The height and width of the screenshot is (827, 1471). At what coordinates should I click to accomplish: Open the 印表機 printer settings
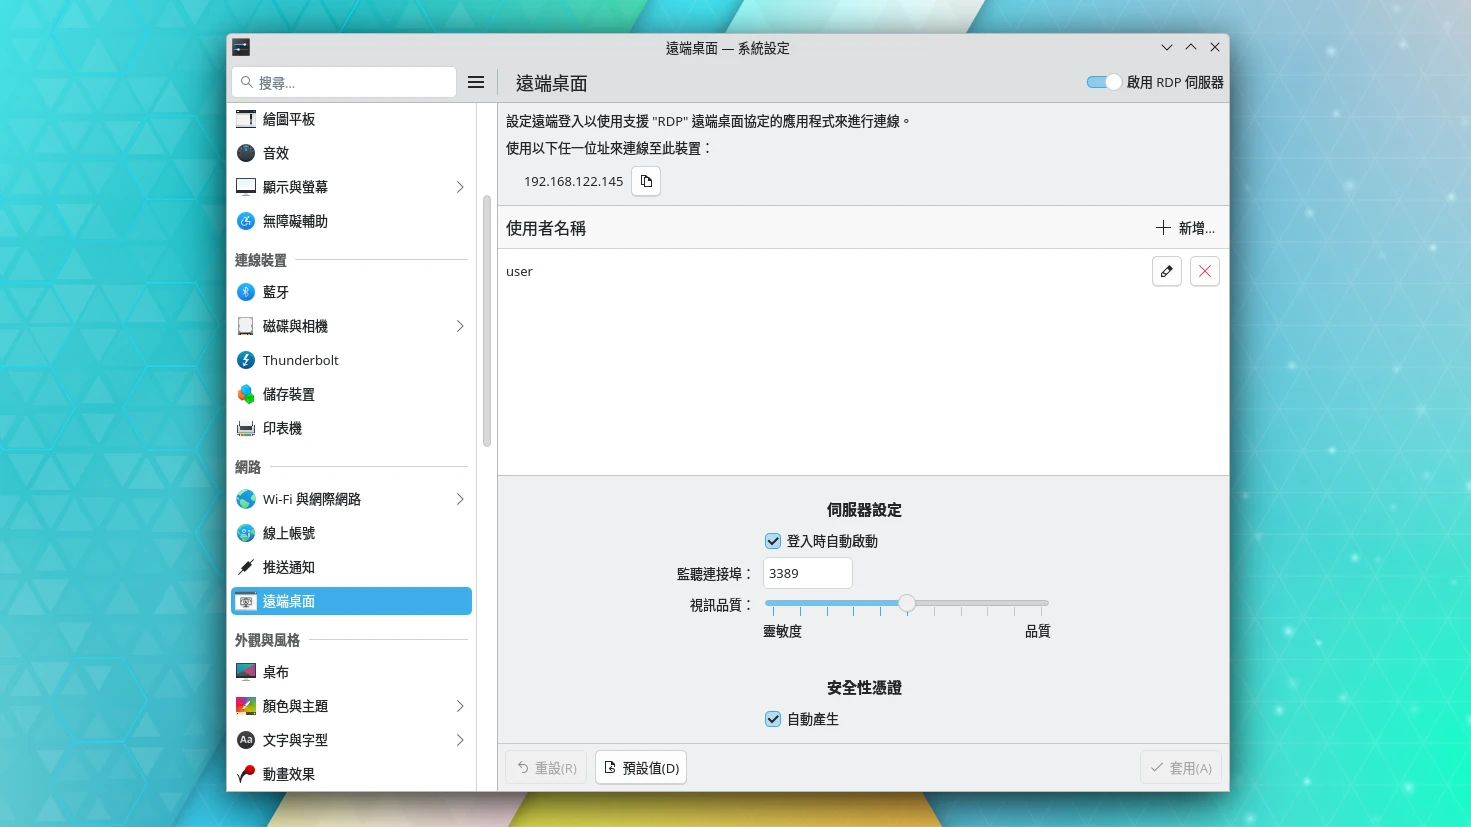[x=282, y=428]
